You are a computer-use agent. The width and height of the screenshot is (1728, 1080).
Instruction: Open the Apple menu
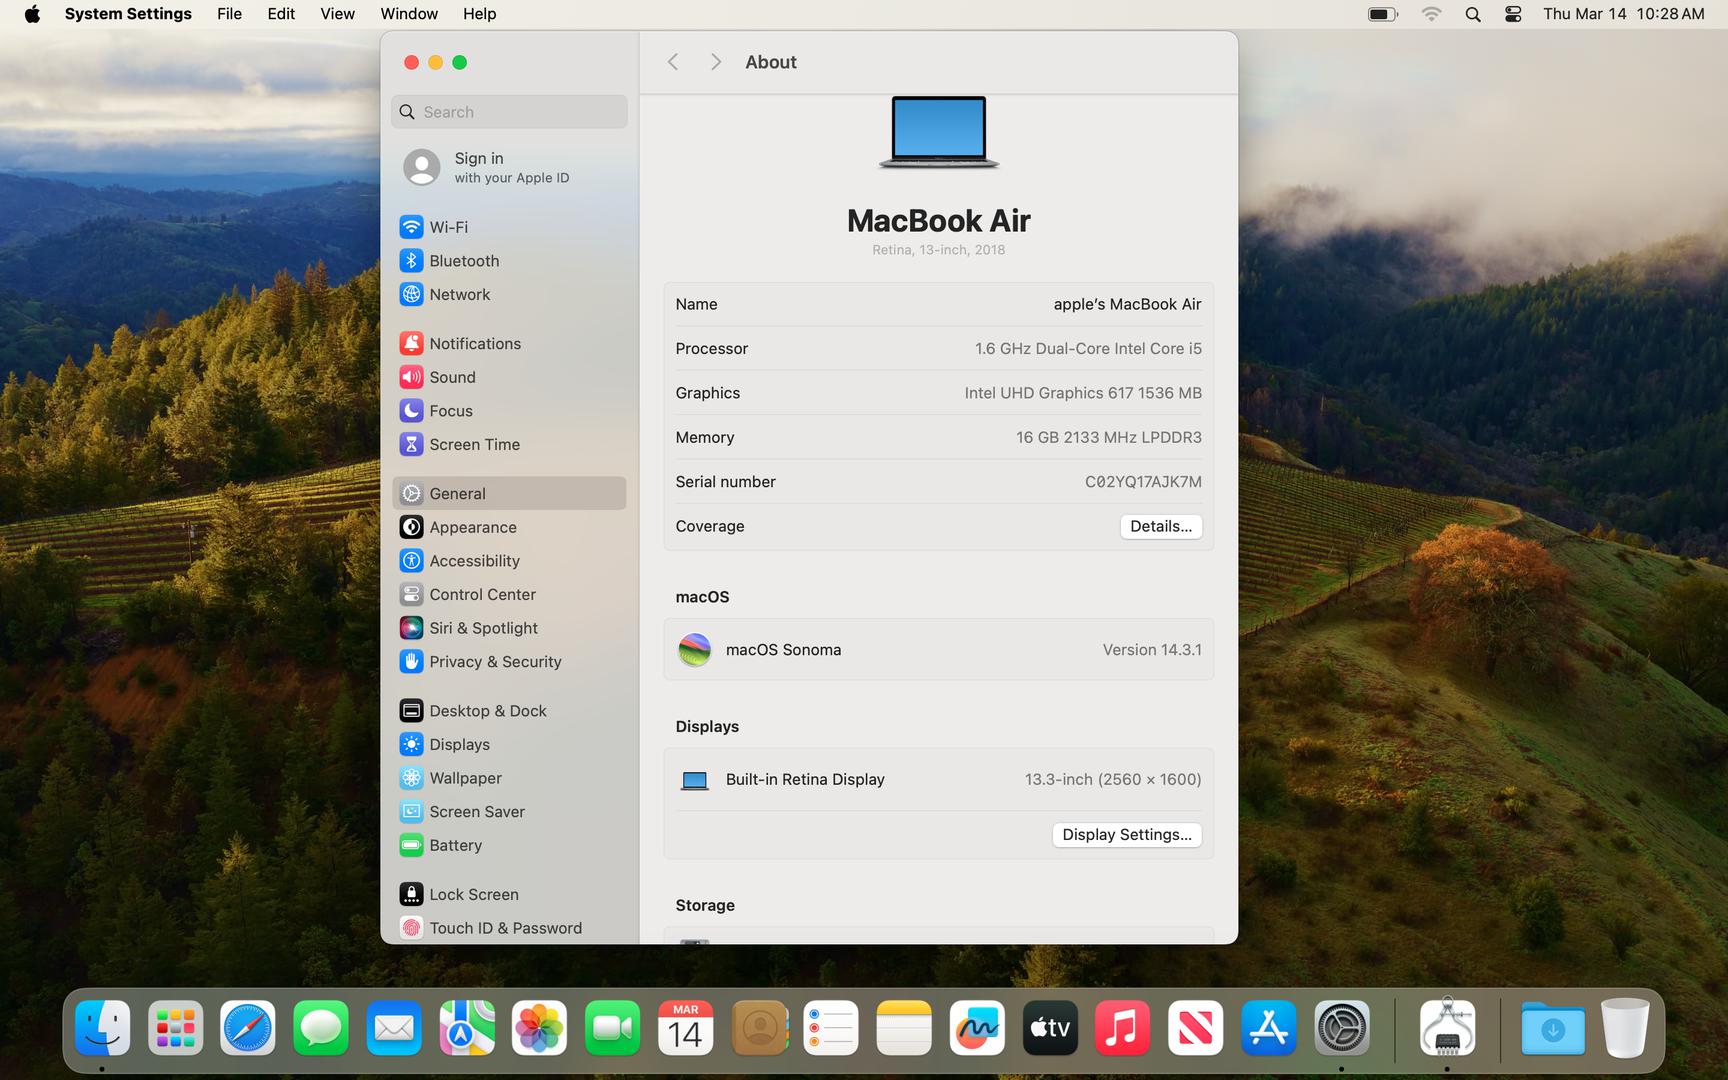pos(32,14)
